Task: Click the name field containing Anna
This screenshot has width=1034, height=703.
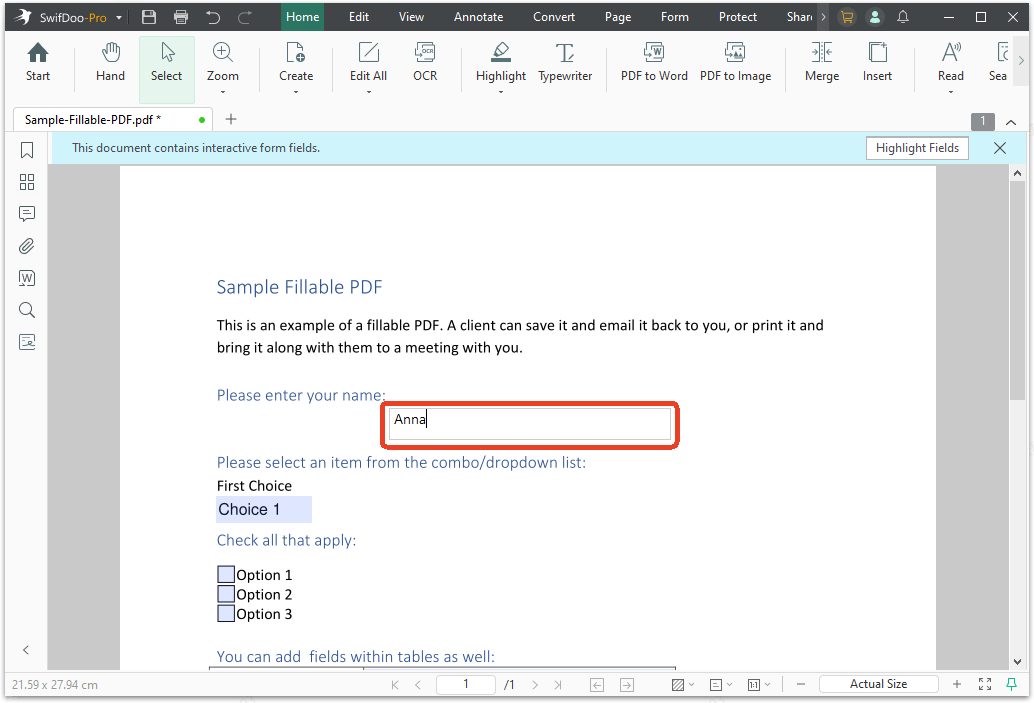Action: point(530,424)
